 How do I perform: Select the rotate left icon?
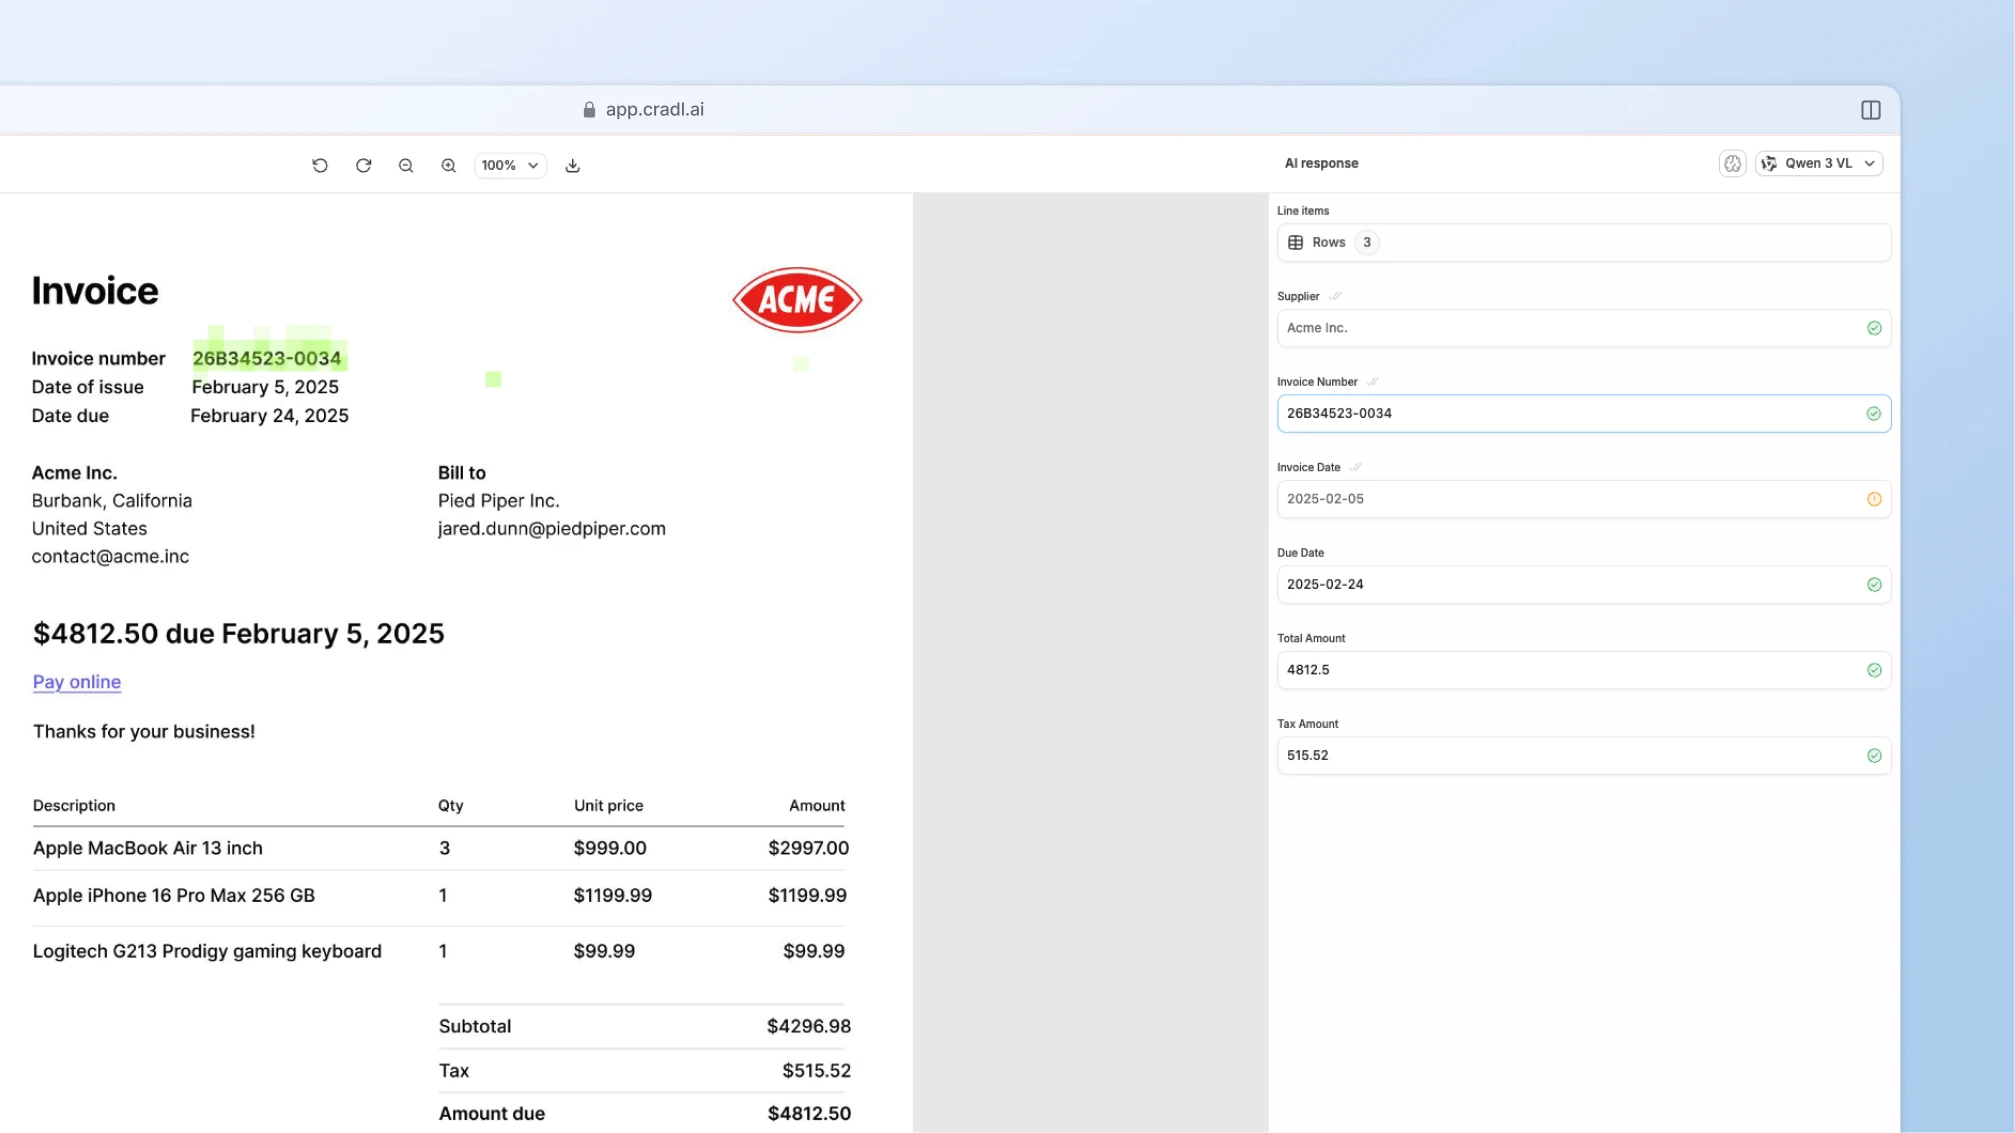[x=320, y=165]
